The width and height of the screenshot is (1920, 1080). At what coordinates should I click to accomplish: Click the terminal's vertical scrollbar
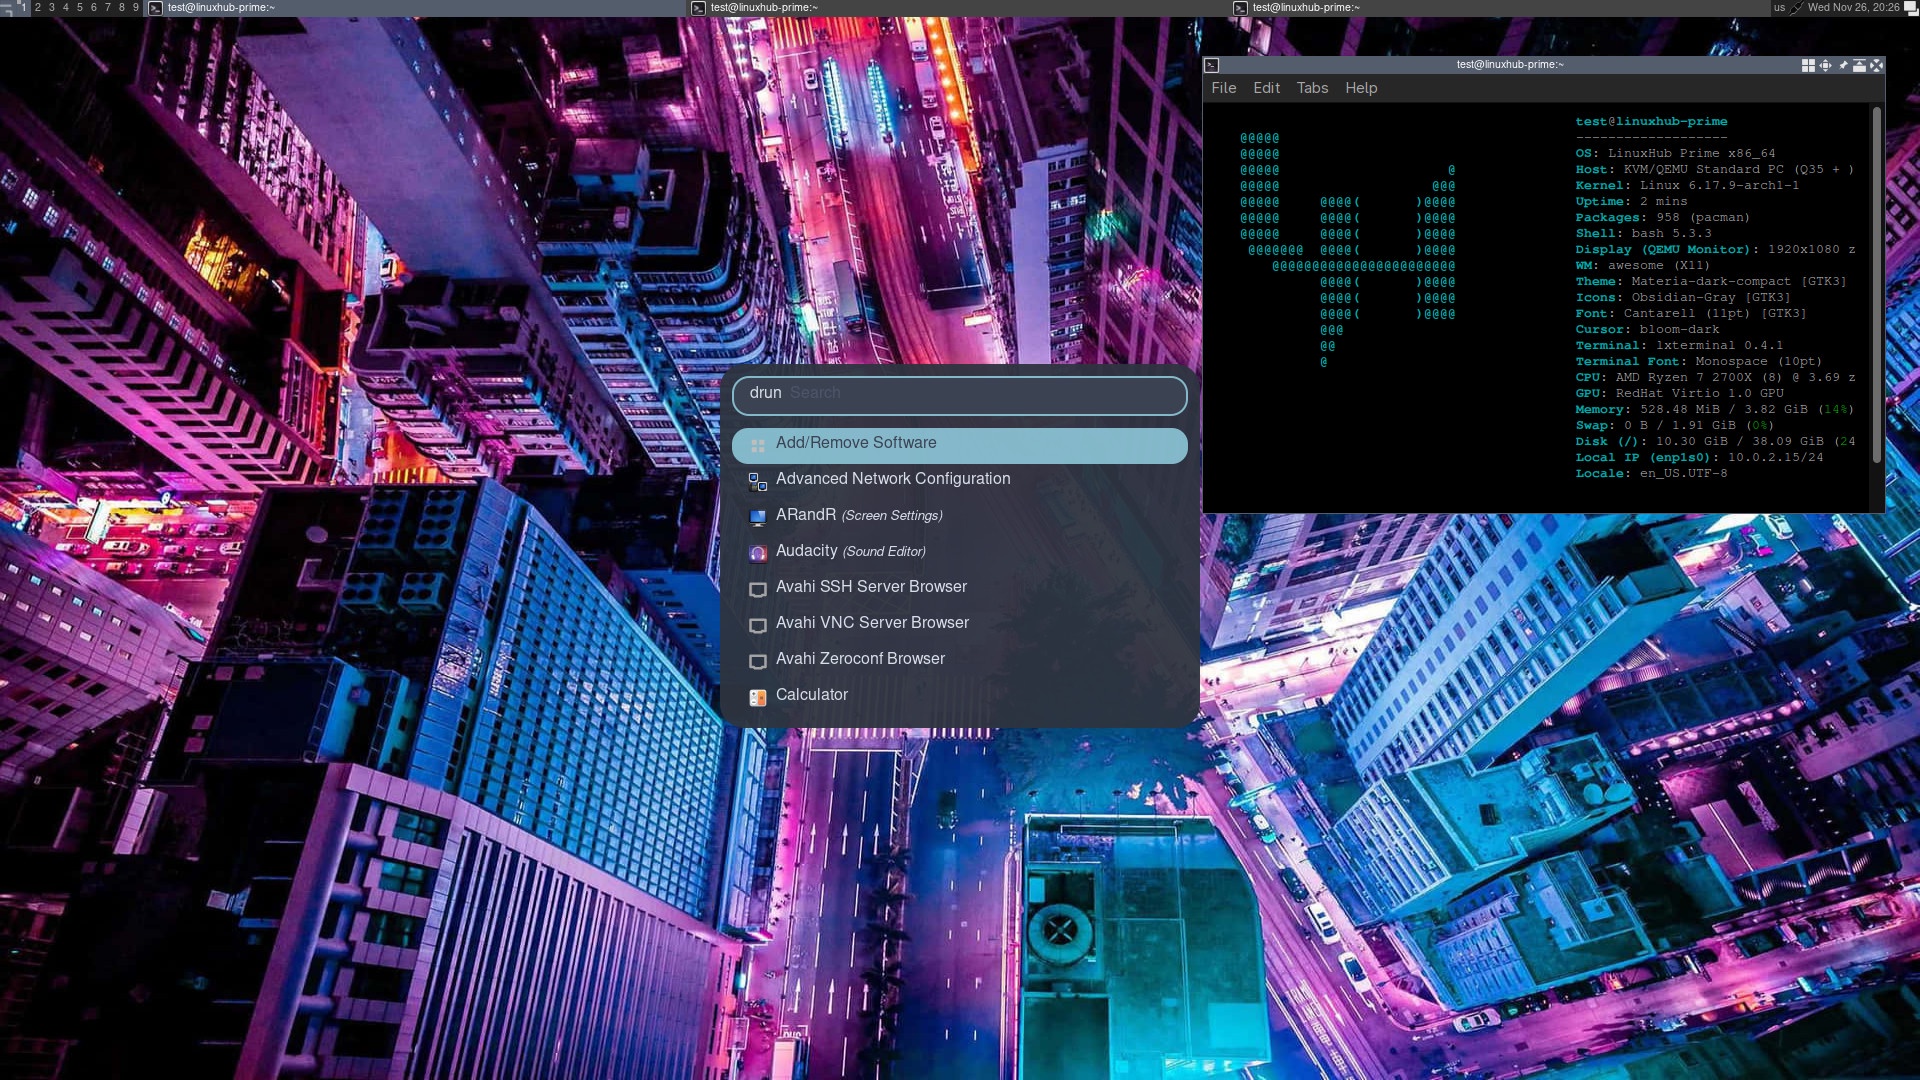[1876, 285]
